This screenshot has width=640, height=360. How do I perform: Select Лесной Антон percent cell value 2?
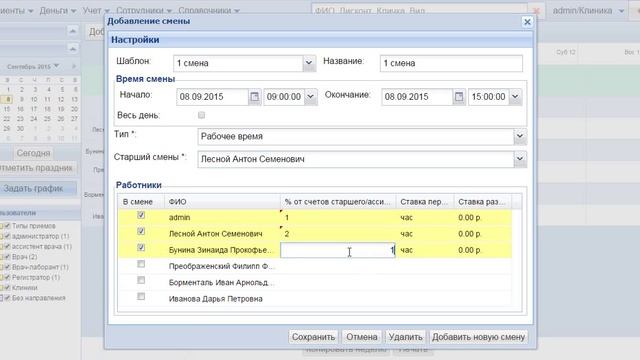click(x=338, y=234)
